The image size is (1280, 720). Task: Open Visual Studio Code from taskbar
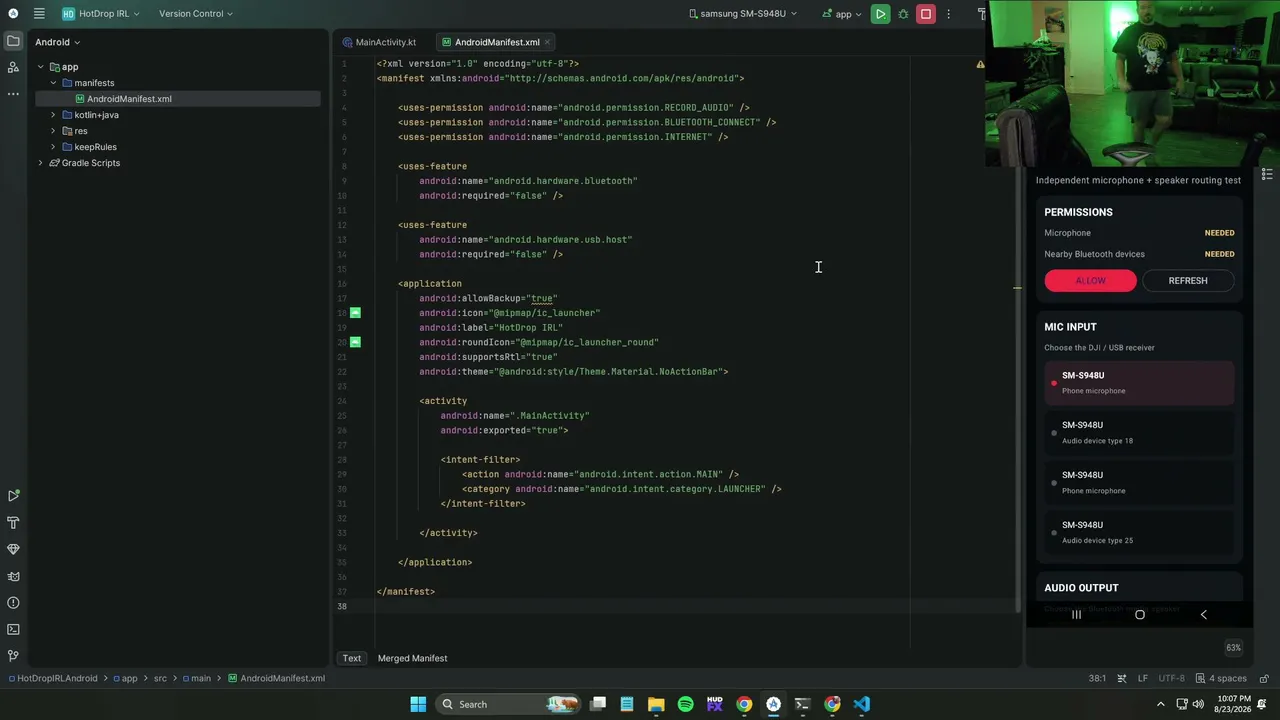click(x=862, y=704)
